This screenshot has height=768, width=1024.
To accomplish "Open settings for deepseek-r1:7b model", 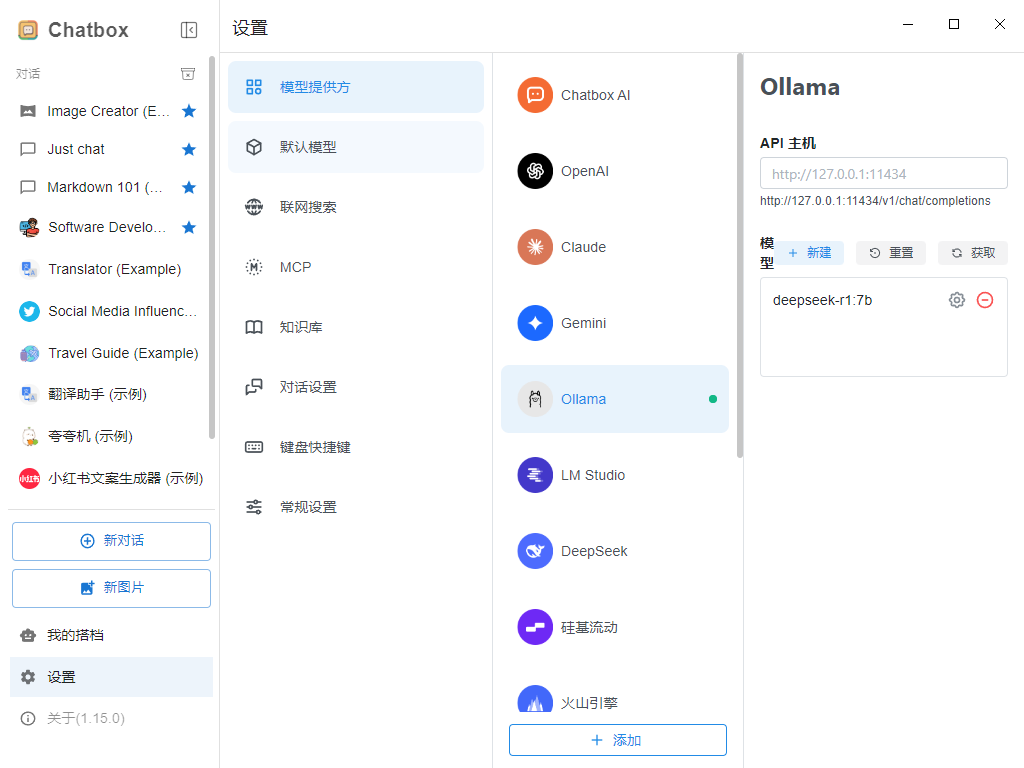I will pos(957,300).
